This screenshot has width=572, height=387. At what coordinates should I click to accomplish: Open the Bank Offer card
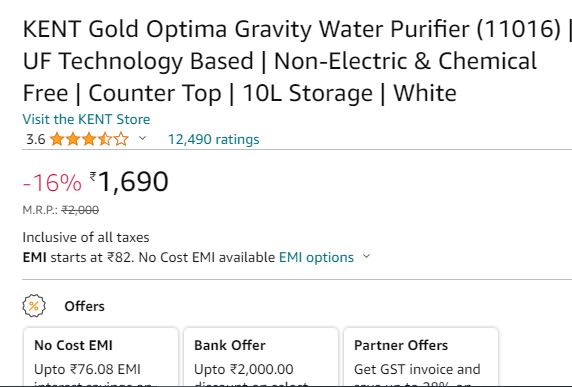click(x=261, y=356)
